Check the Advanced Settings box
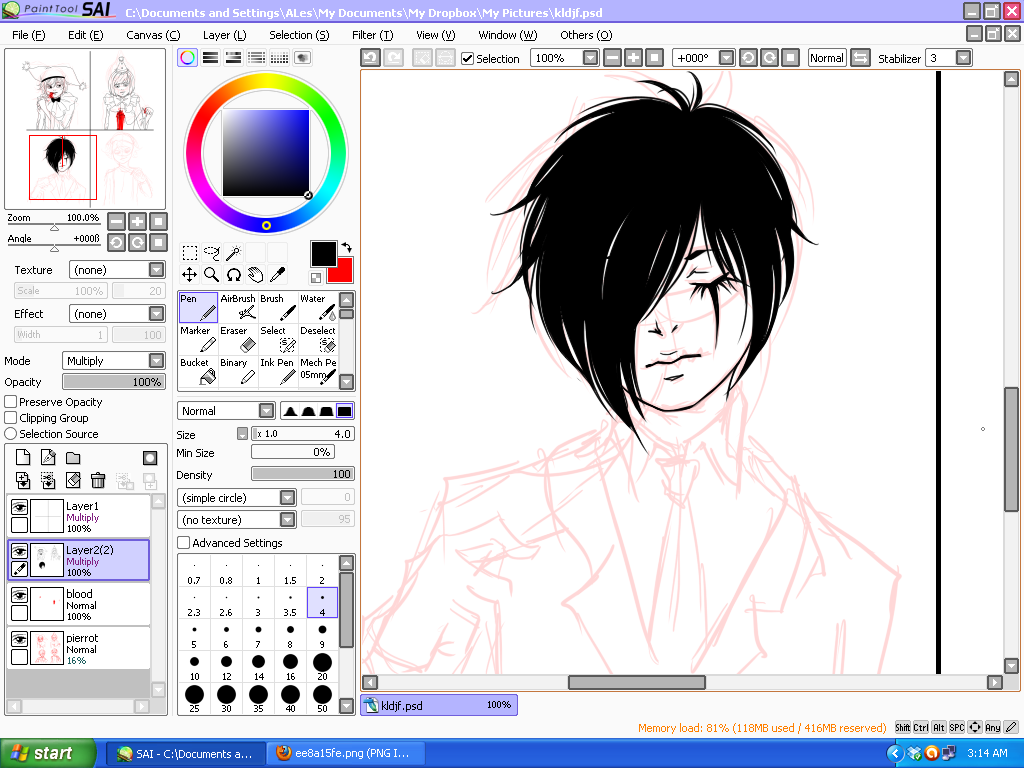 (184, 543)
